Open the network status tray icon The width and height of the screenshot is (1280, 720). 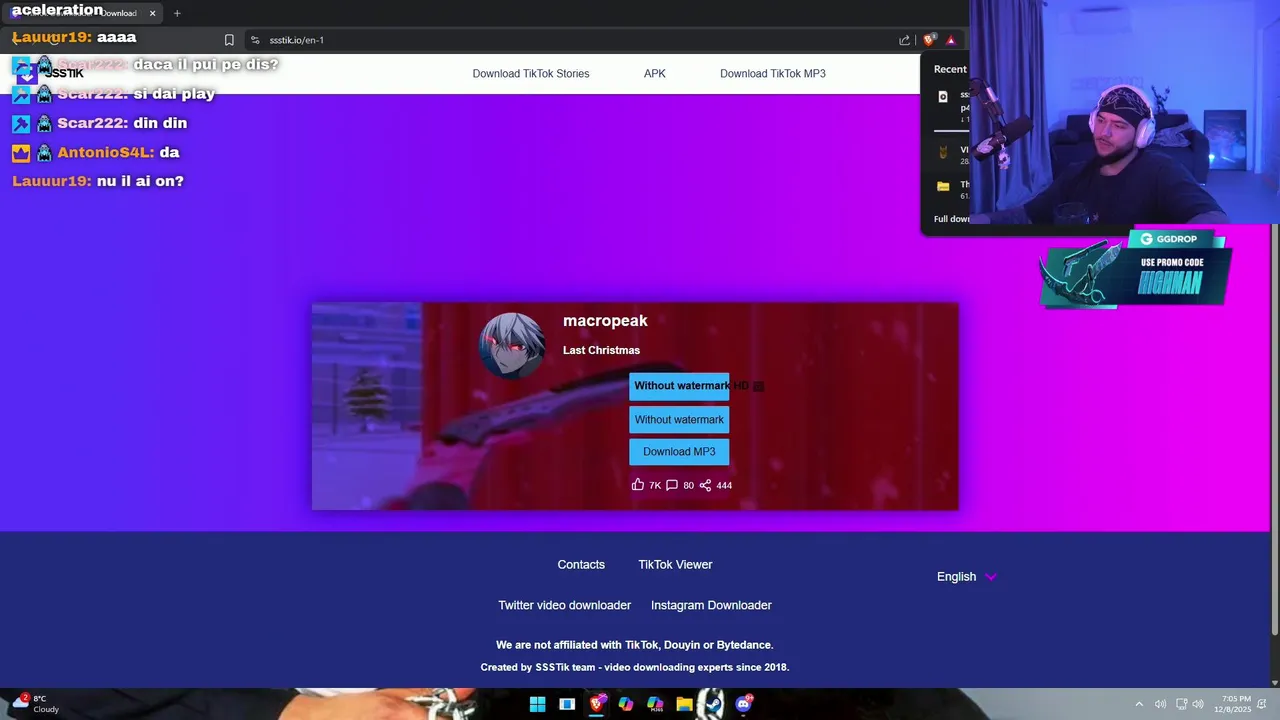[1181, 704]
